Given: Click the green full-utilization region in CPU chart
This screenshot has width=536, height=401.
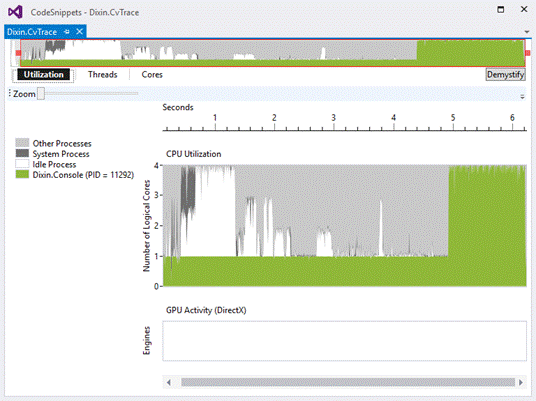Looking at the screenshot, I should click(x=487, y=226).
